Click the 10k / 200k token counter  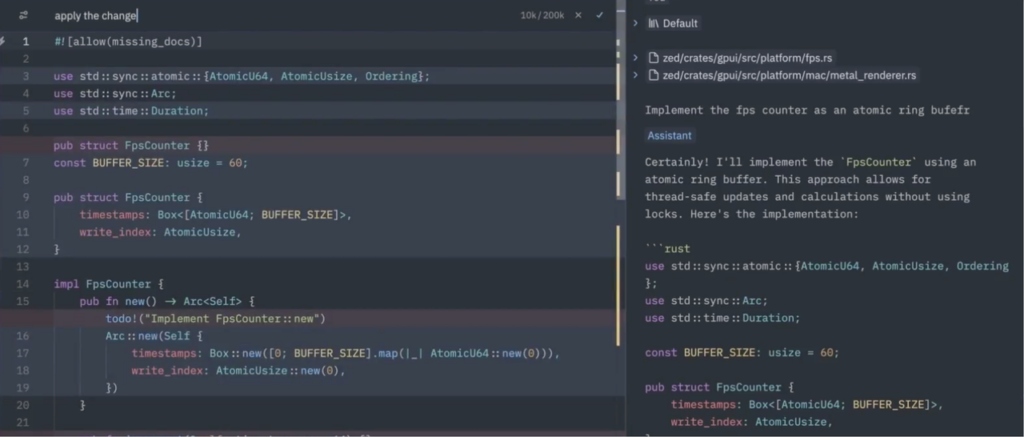pyautogui.click(x=542, y=15)
